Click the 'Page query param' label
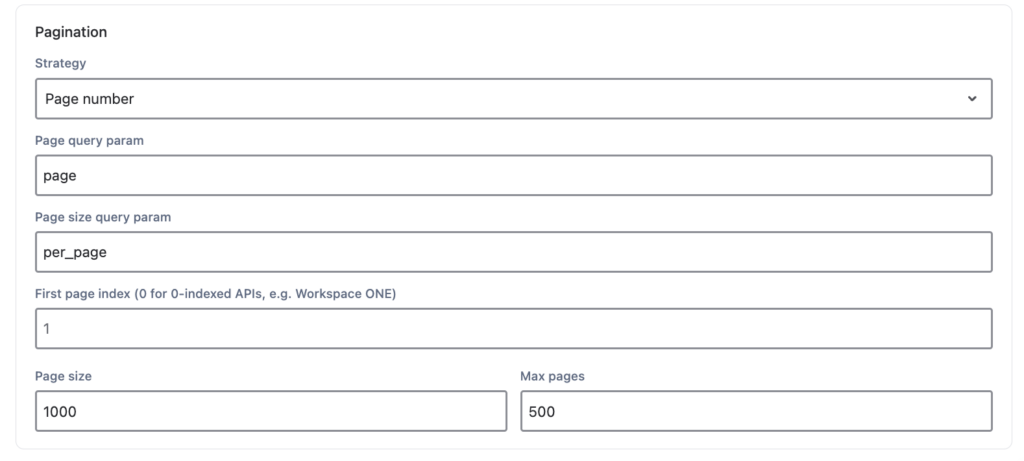1024x461 pixels. [89, 140]
